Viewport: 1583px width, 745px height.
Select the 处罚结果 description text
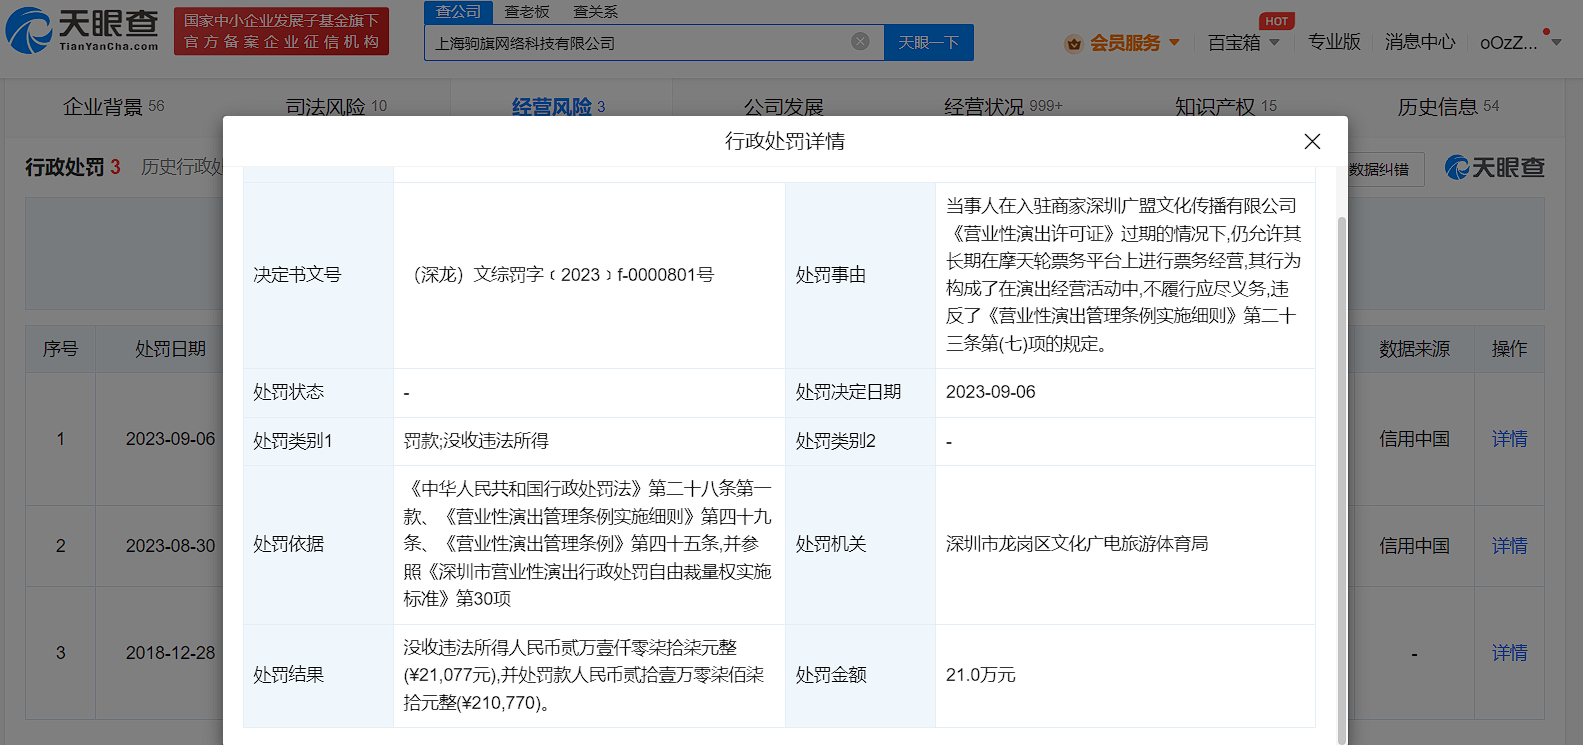coord(585,675)
